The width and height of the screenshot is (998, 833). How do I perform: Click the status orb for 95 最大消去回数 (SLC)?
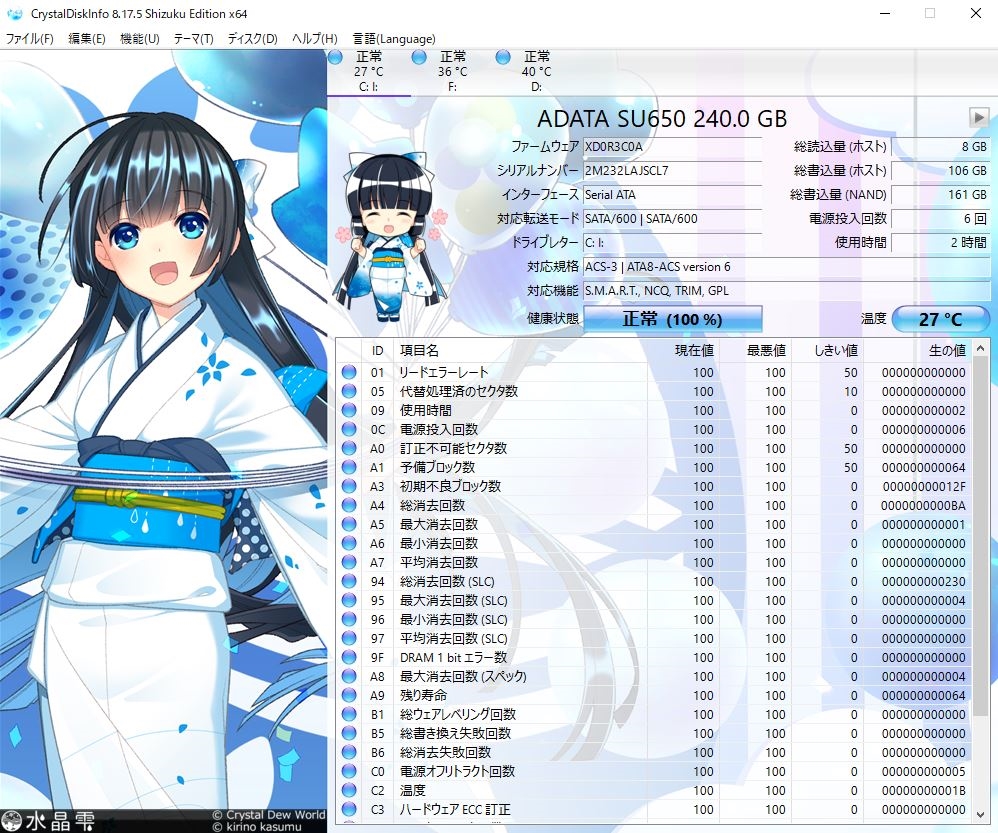(x=349, y=600)
